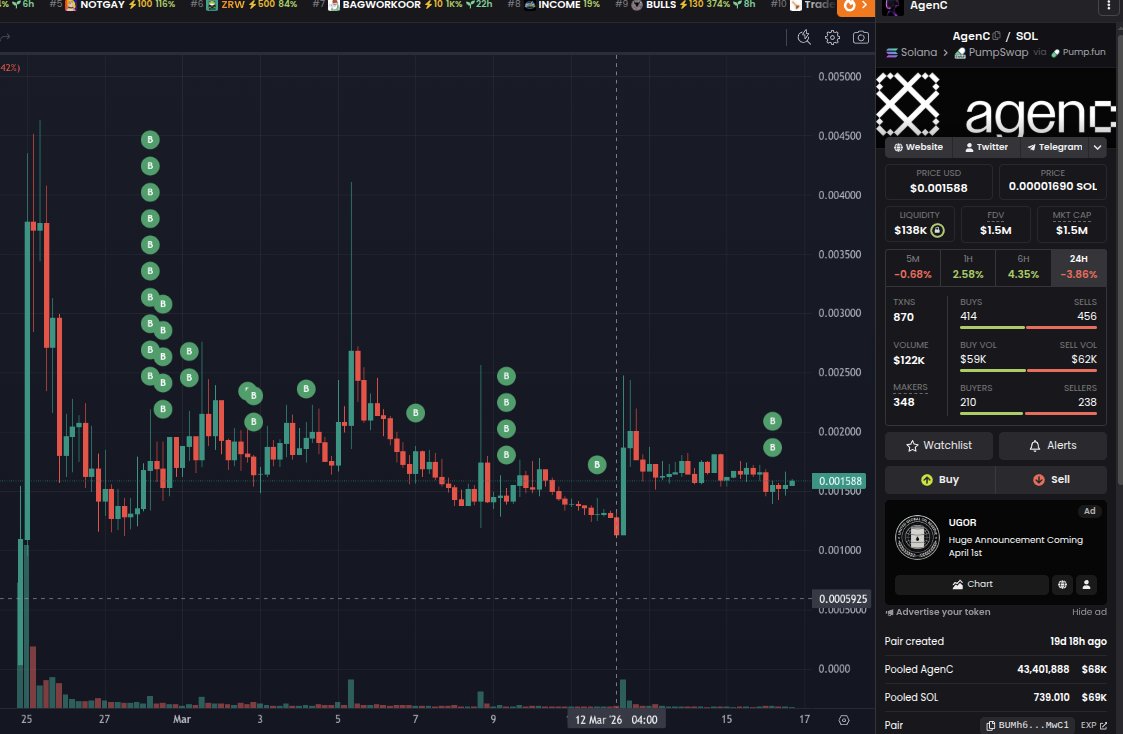Image resolution: width=1123 pixels, height=734 pixels.
Task: Copy the pair address BUMh6...MwC1
Action: (1027, 725)
